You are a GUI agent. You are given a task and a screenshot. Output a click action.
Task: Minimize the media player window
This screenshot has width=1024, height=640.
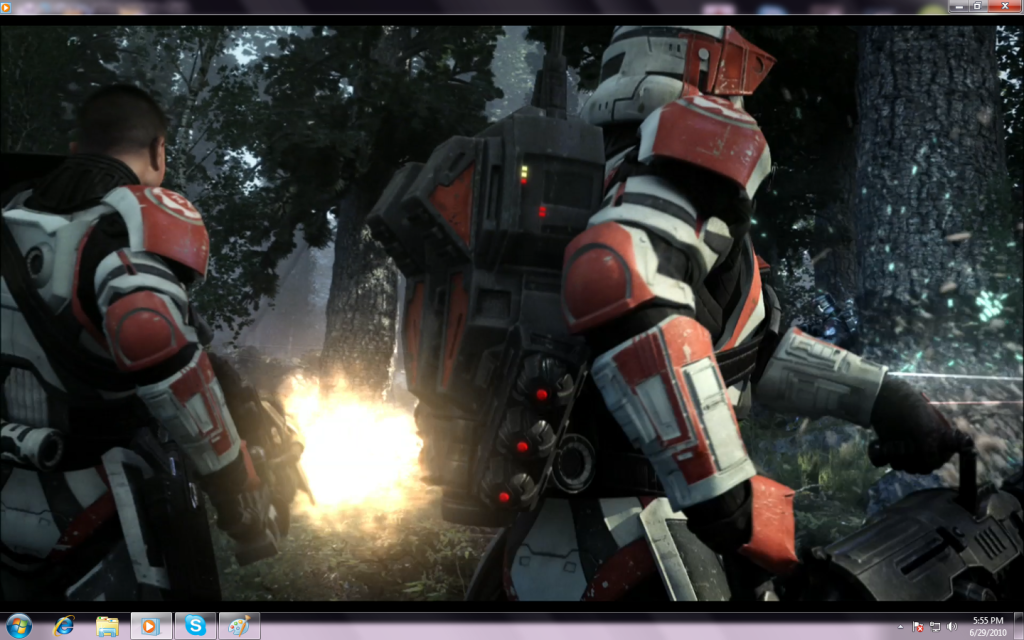click(x=959, y=6)
